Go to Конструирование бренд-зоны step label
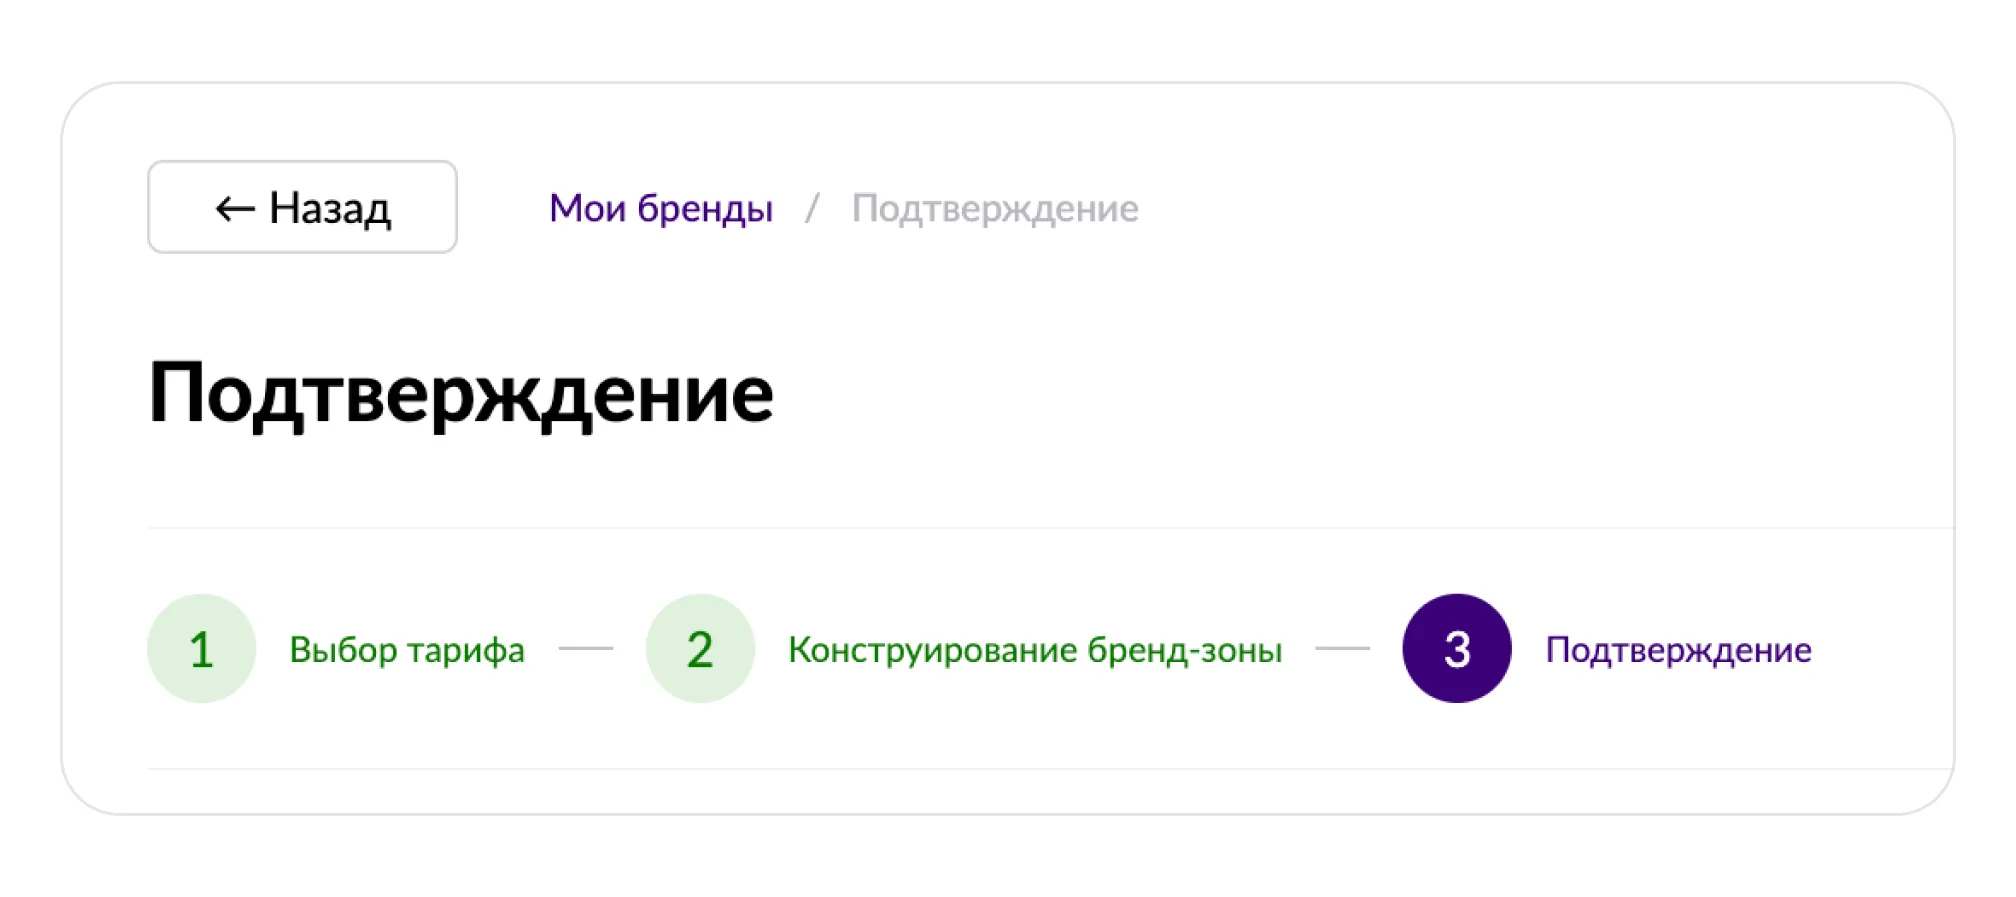The width and height of the screenshot is (2016, 897). tap(1035, 650)
